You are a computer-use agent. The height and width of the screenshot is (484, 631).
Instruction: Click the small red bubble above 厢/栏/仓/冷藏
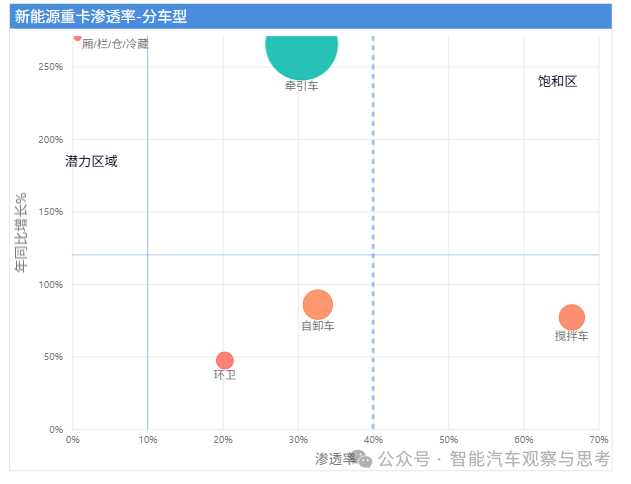[x=77, y=36]
